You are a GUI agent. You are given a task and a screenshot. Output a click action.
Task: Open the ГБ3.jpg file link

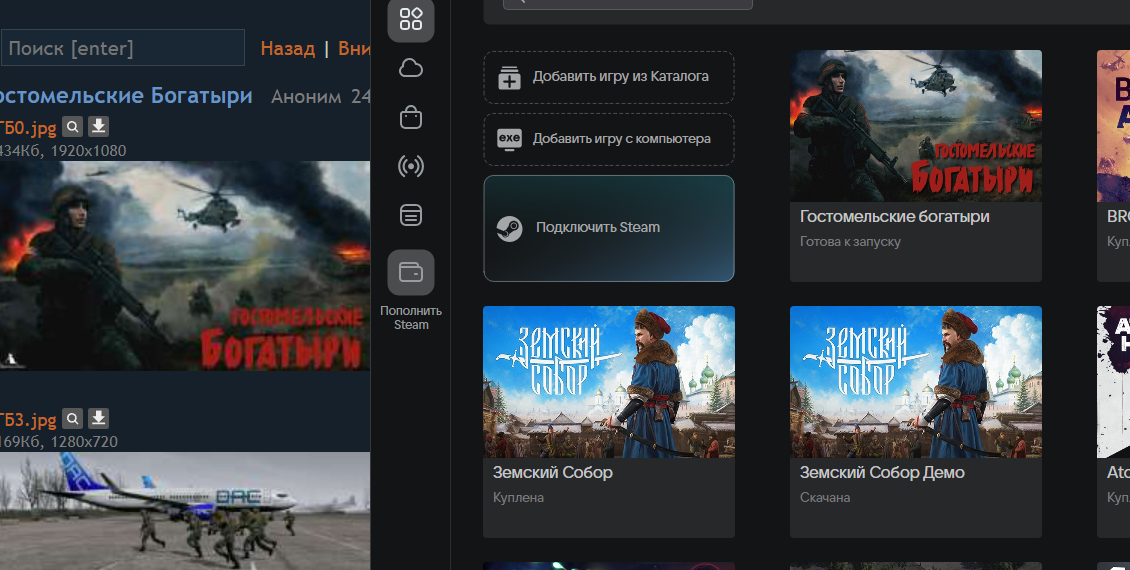click(x=27, y=419)
